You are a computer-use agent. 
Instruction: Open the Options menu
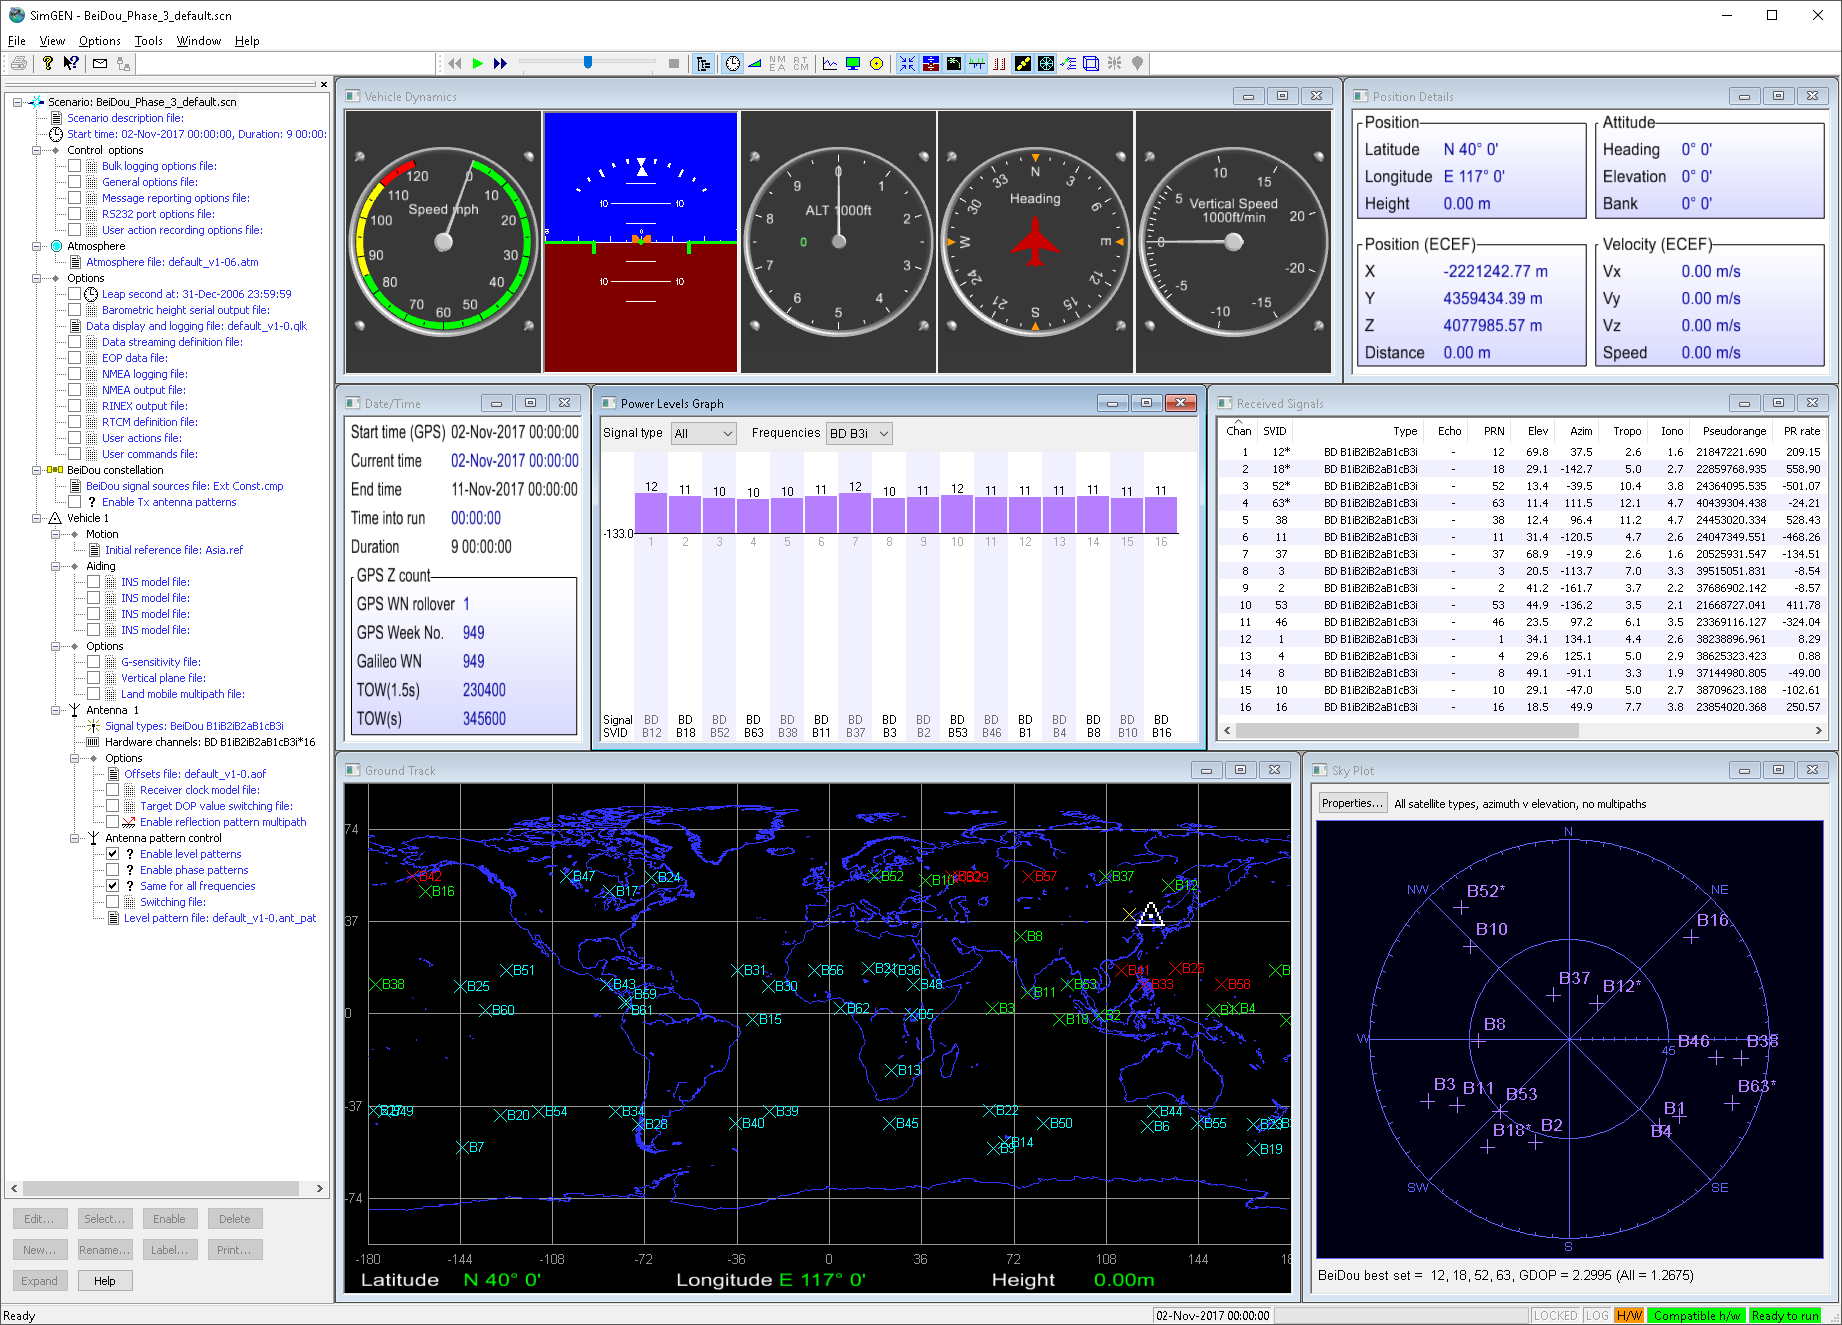click(100, 41)
